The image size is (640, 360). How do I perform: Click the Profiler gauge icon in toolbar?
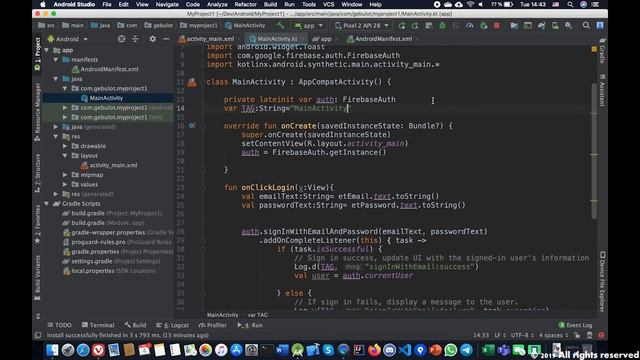click(469, 25)
